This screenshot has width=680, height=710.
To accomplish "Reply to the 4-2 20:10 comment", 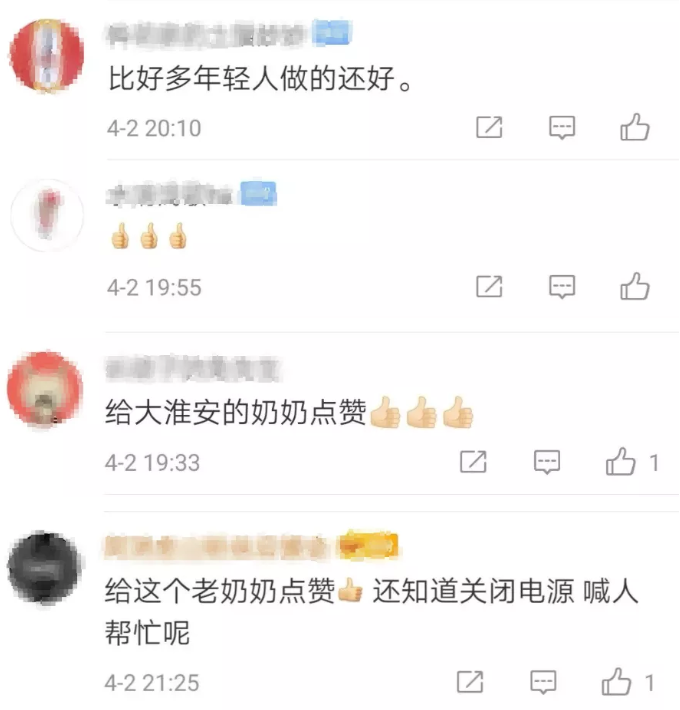I will (x=562, y=128).
